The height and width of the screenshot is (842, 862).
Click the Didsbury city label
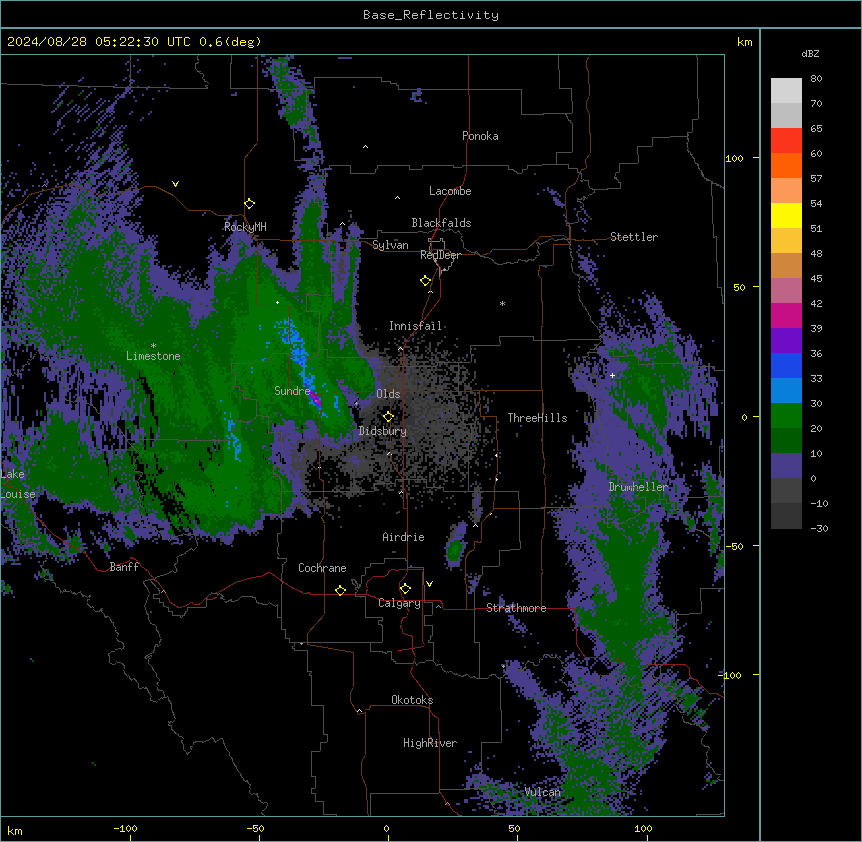(x=383, y=431)
